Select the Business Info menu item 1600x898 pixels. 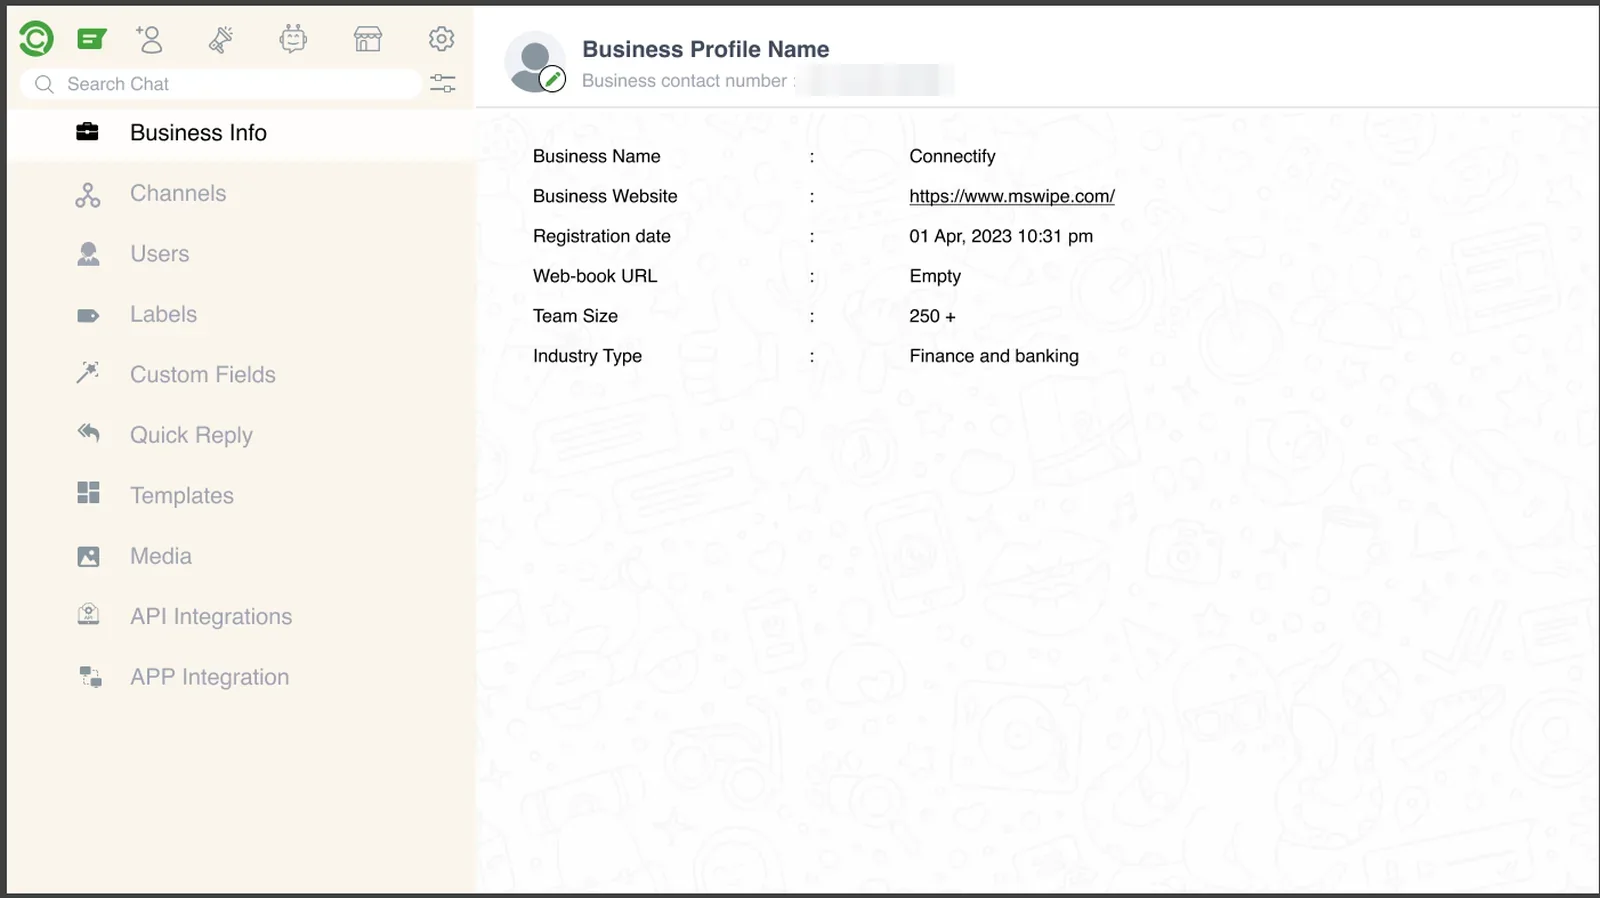point(240,133)
